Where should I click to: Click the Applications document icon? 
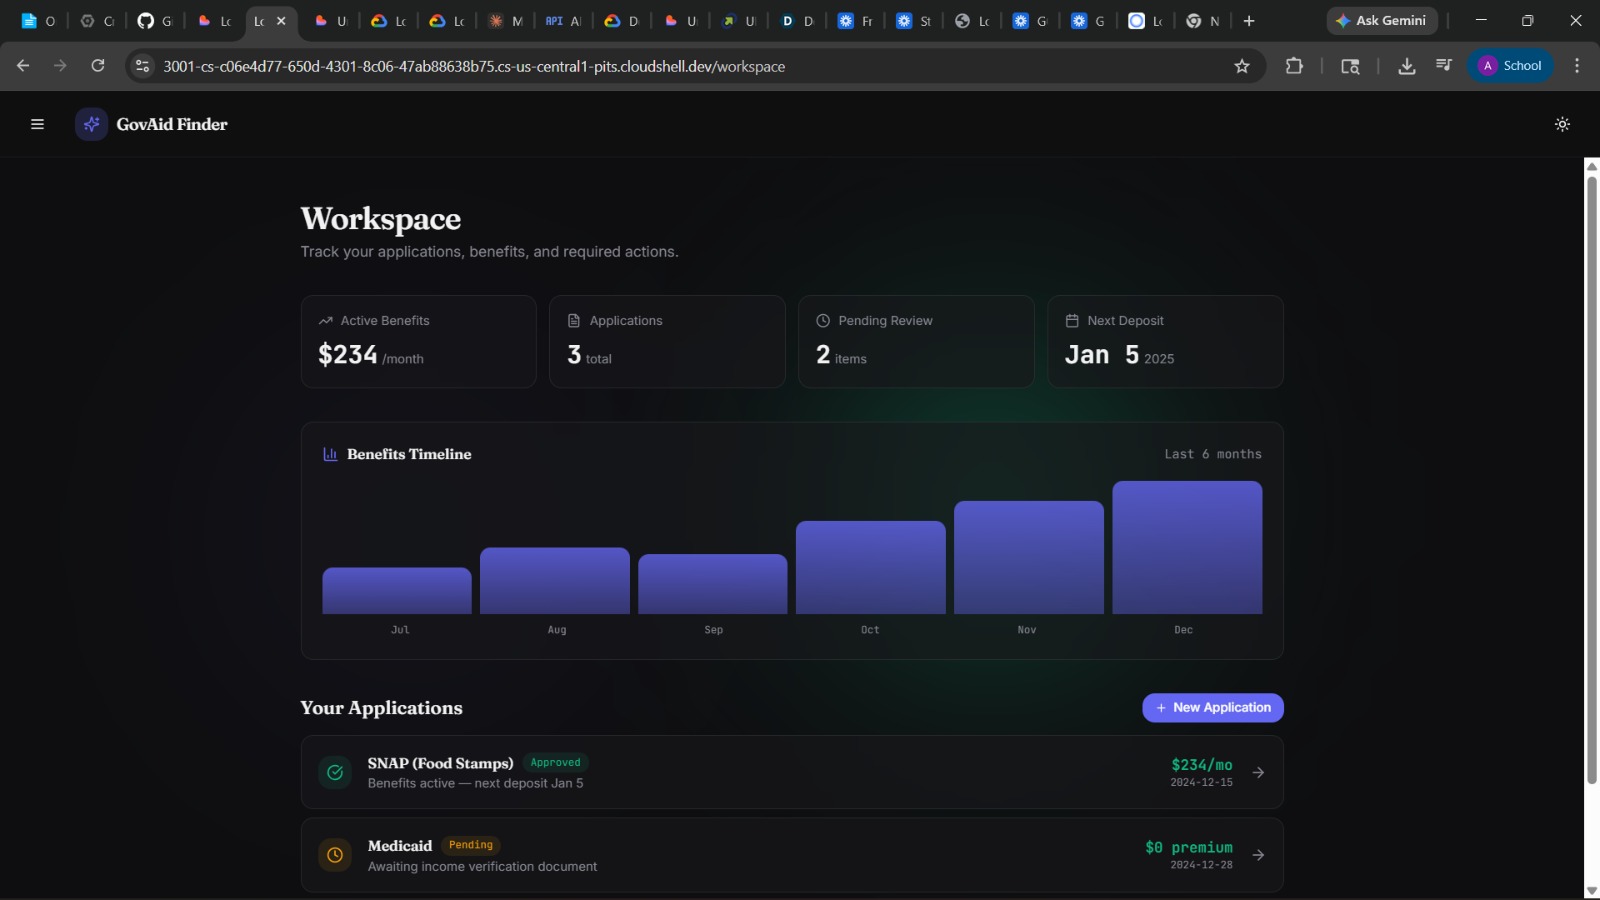(x=574, y=321)
